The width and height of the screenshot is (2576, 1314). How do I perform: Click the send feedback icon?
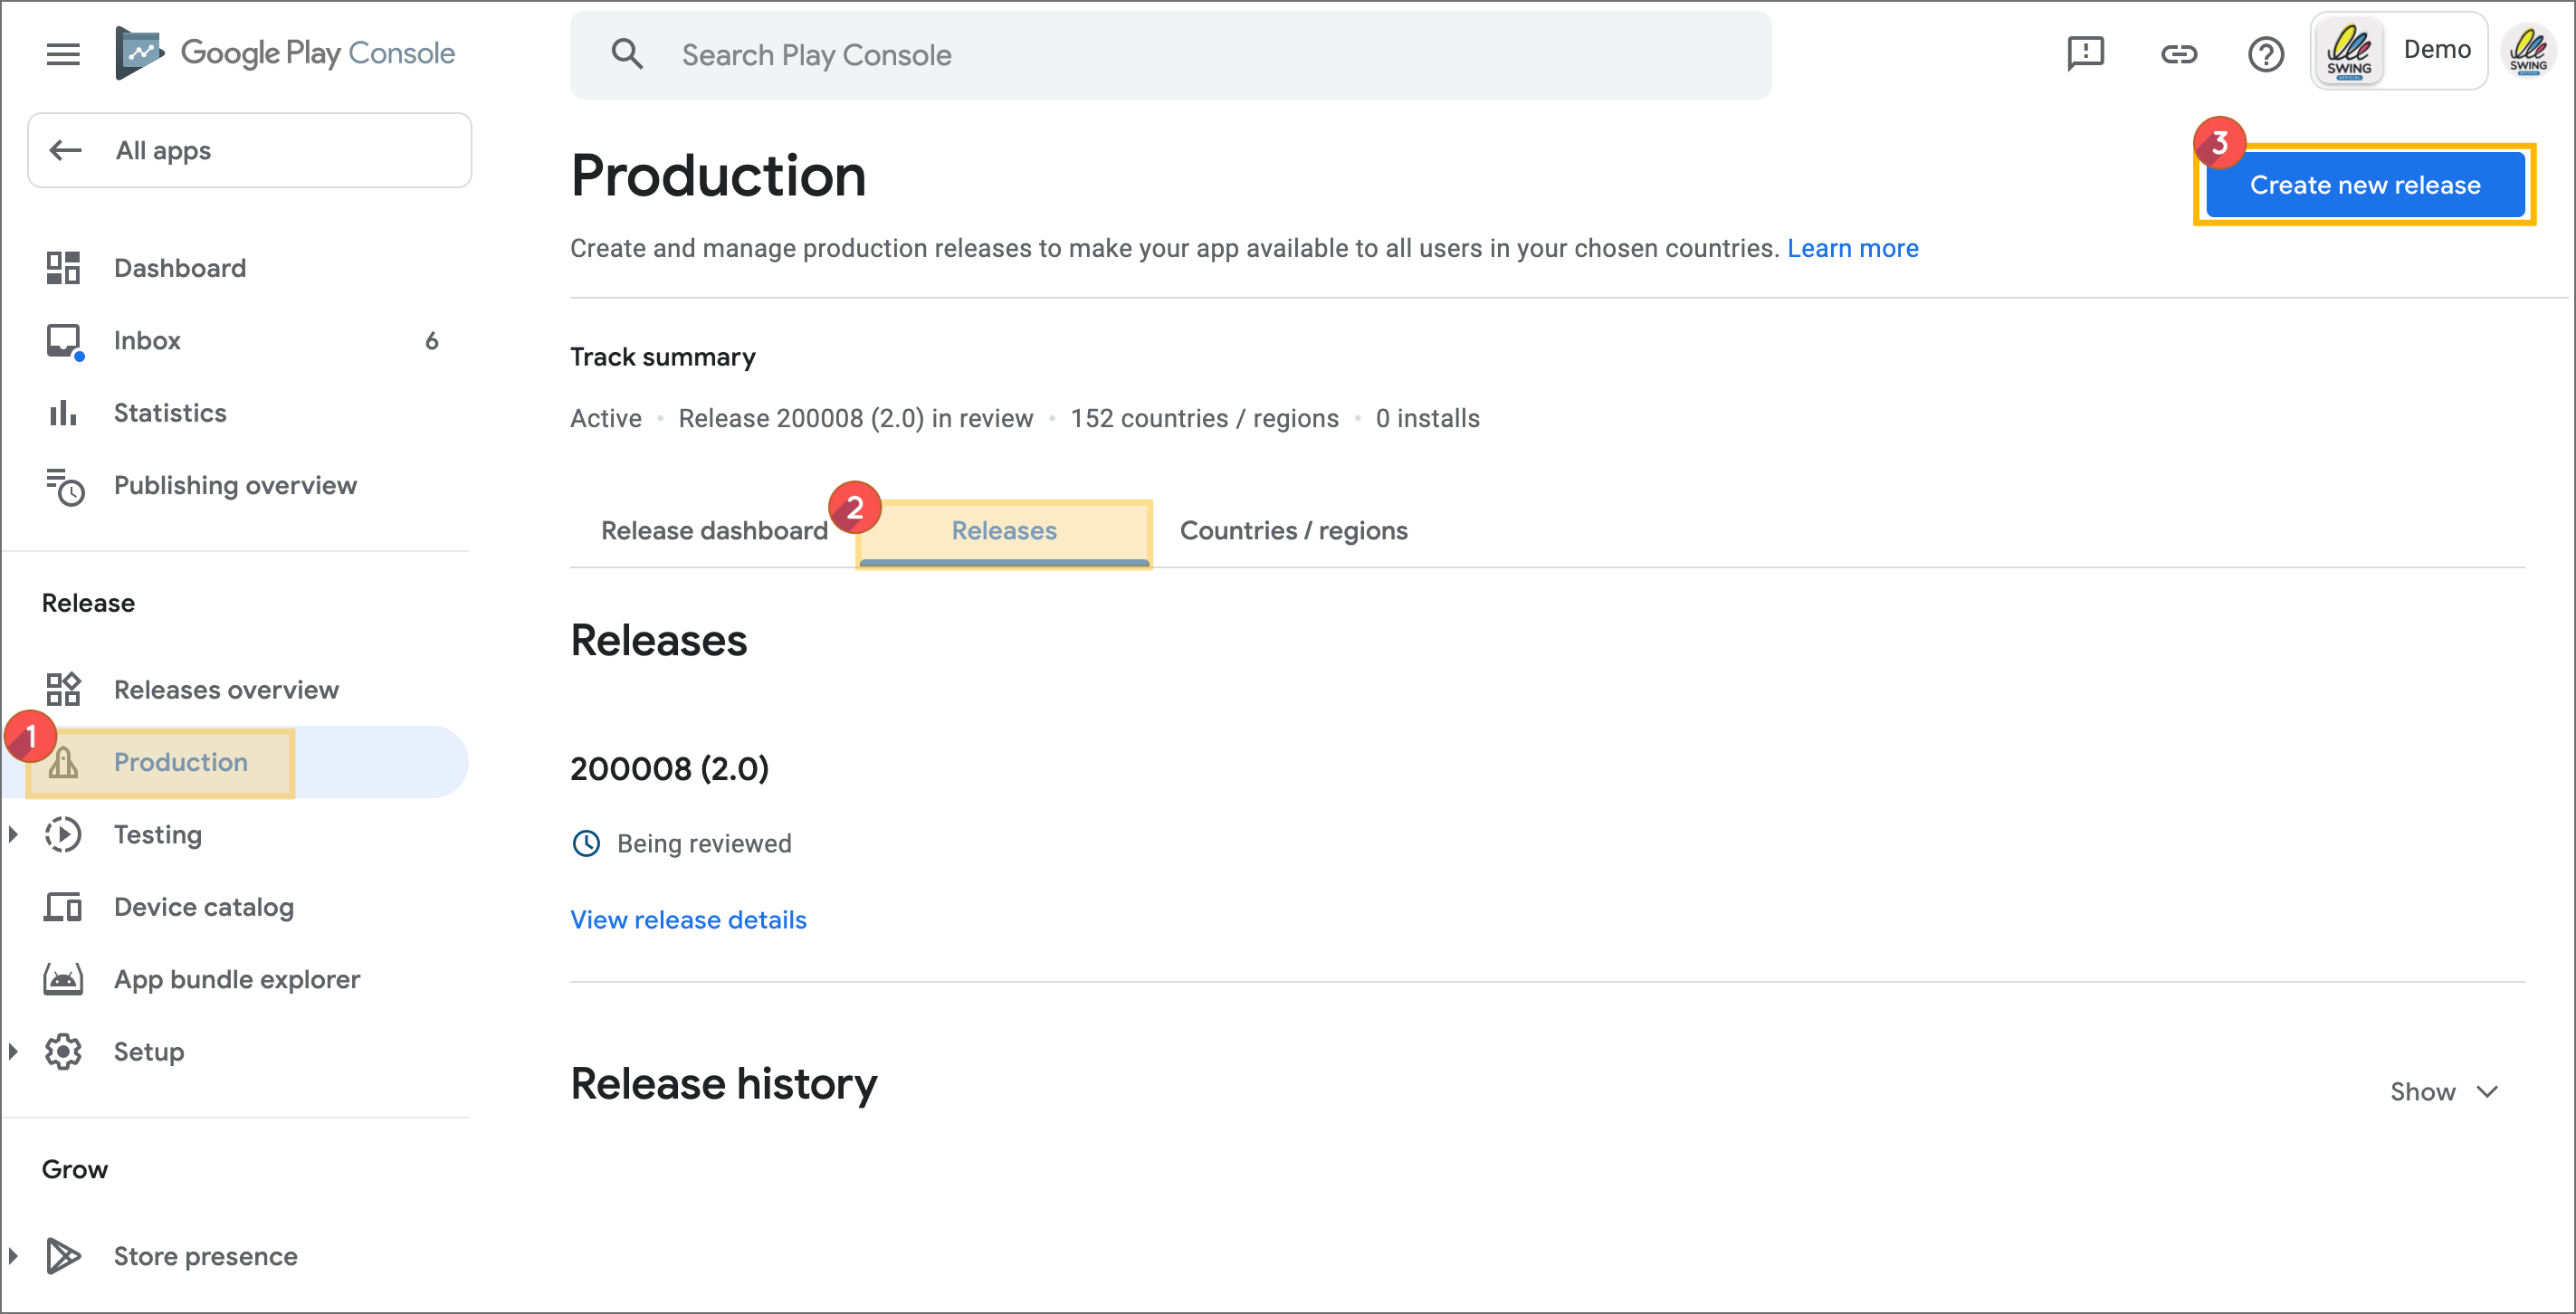pyautogui.click(x=2085, y=54)
